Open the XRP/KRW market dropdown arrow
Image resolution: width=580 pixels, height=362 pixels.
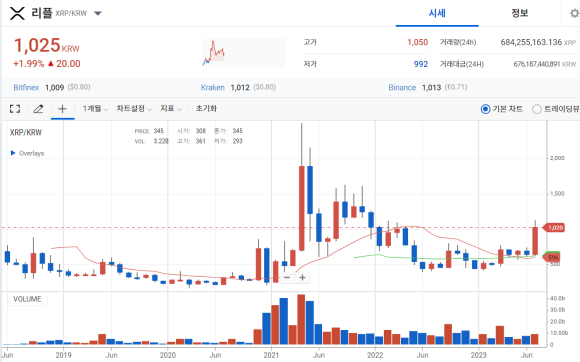point(98,14)
